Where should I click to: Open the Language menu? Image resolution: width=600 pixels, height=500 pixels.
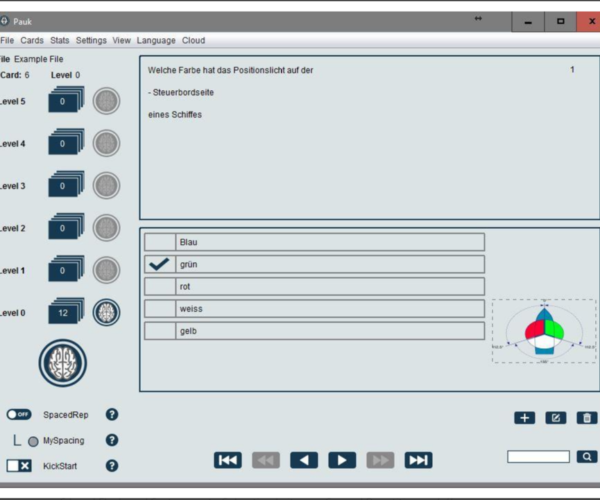156,40
